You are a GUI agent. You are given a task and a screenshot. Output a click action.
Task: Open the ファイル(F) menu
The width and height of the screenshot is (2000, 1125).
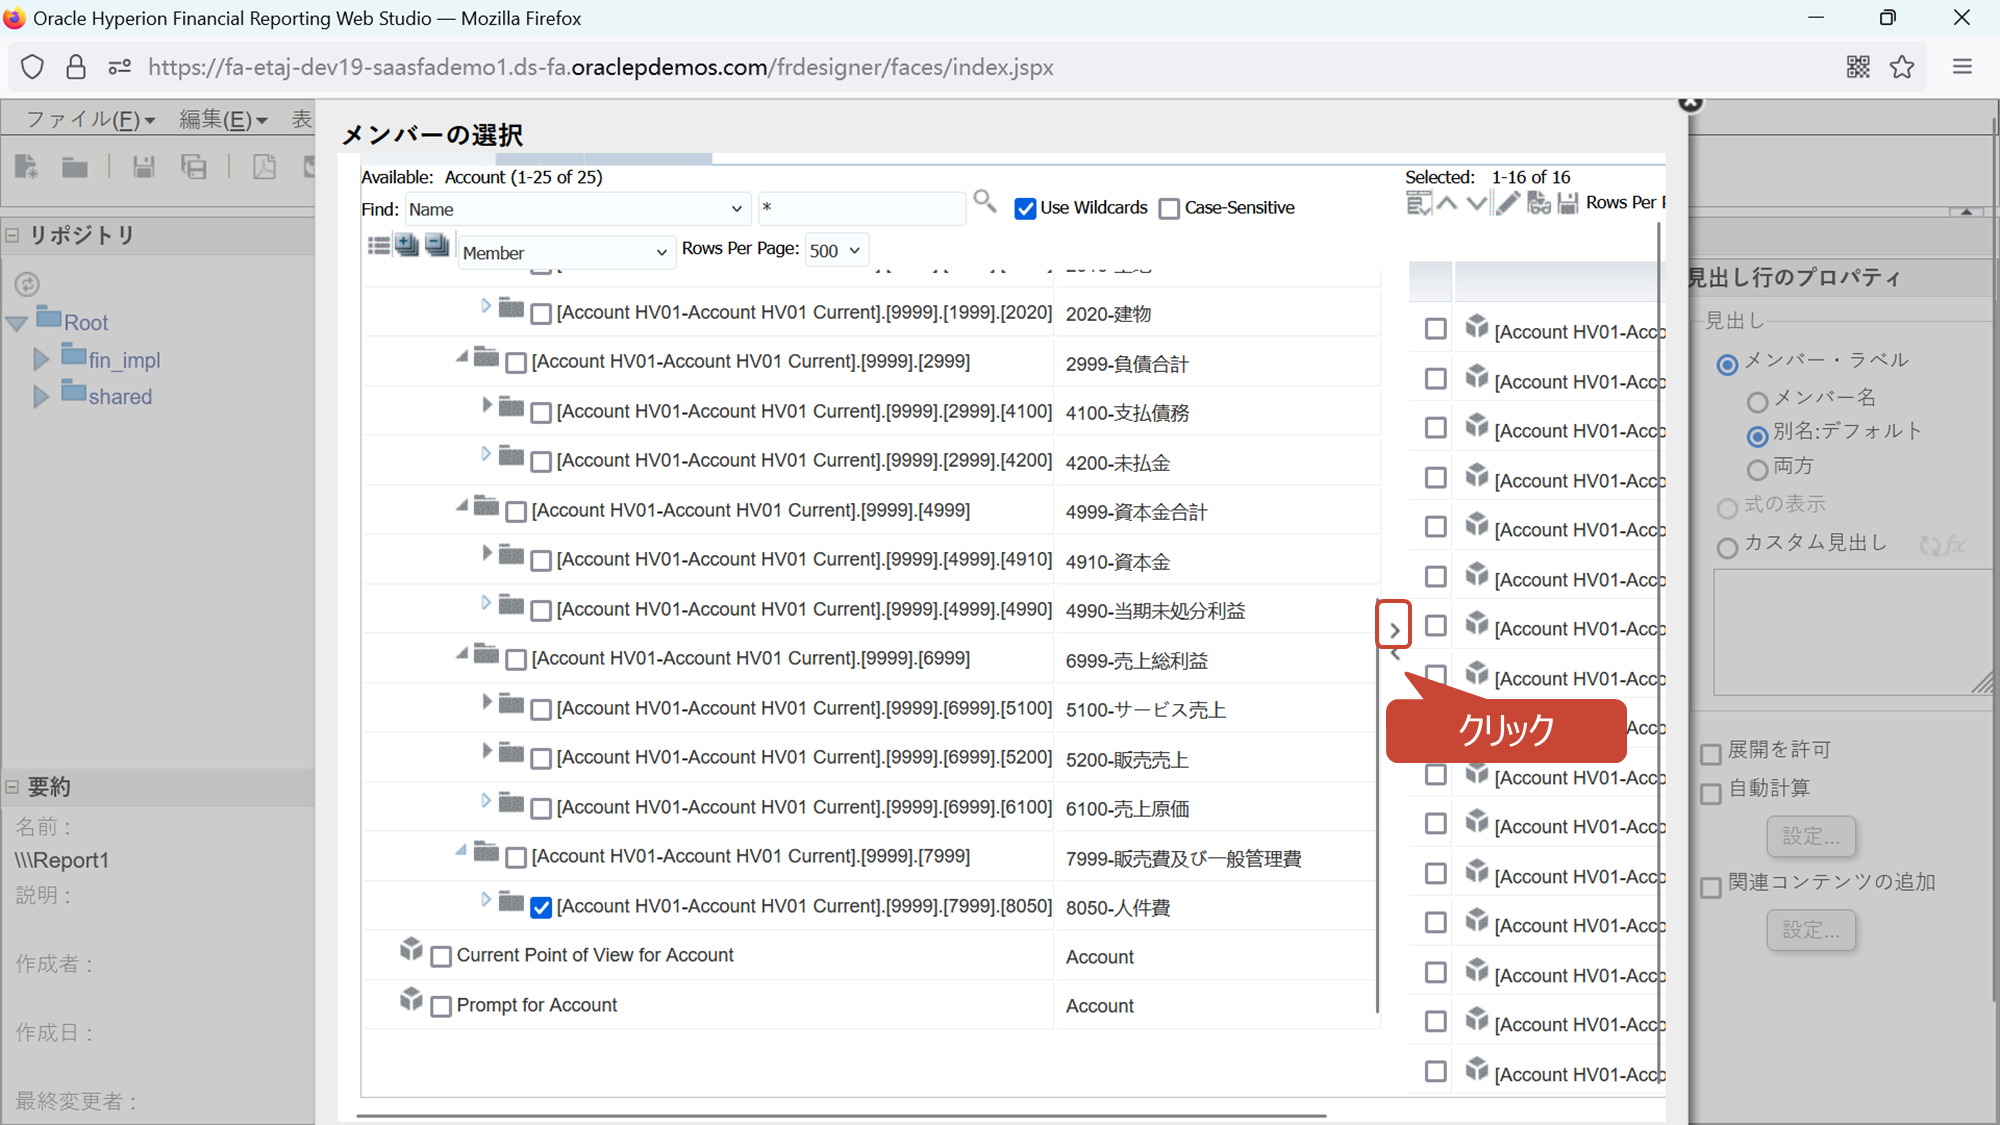tap(90, 120)
